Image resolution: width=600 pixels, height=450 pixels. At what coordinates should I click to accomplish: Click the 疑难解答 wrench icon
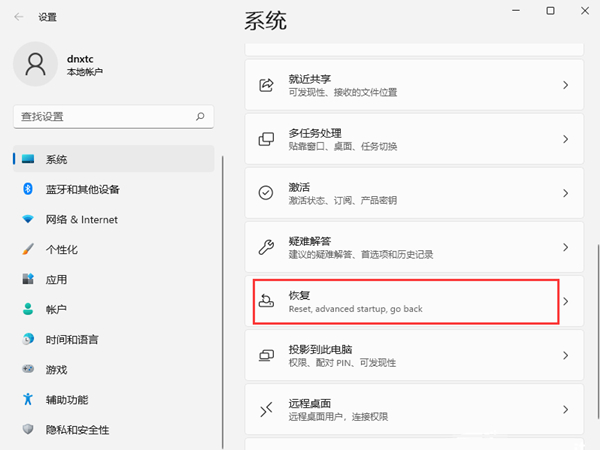[x=266, y=247]
